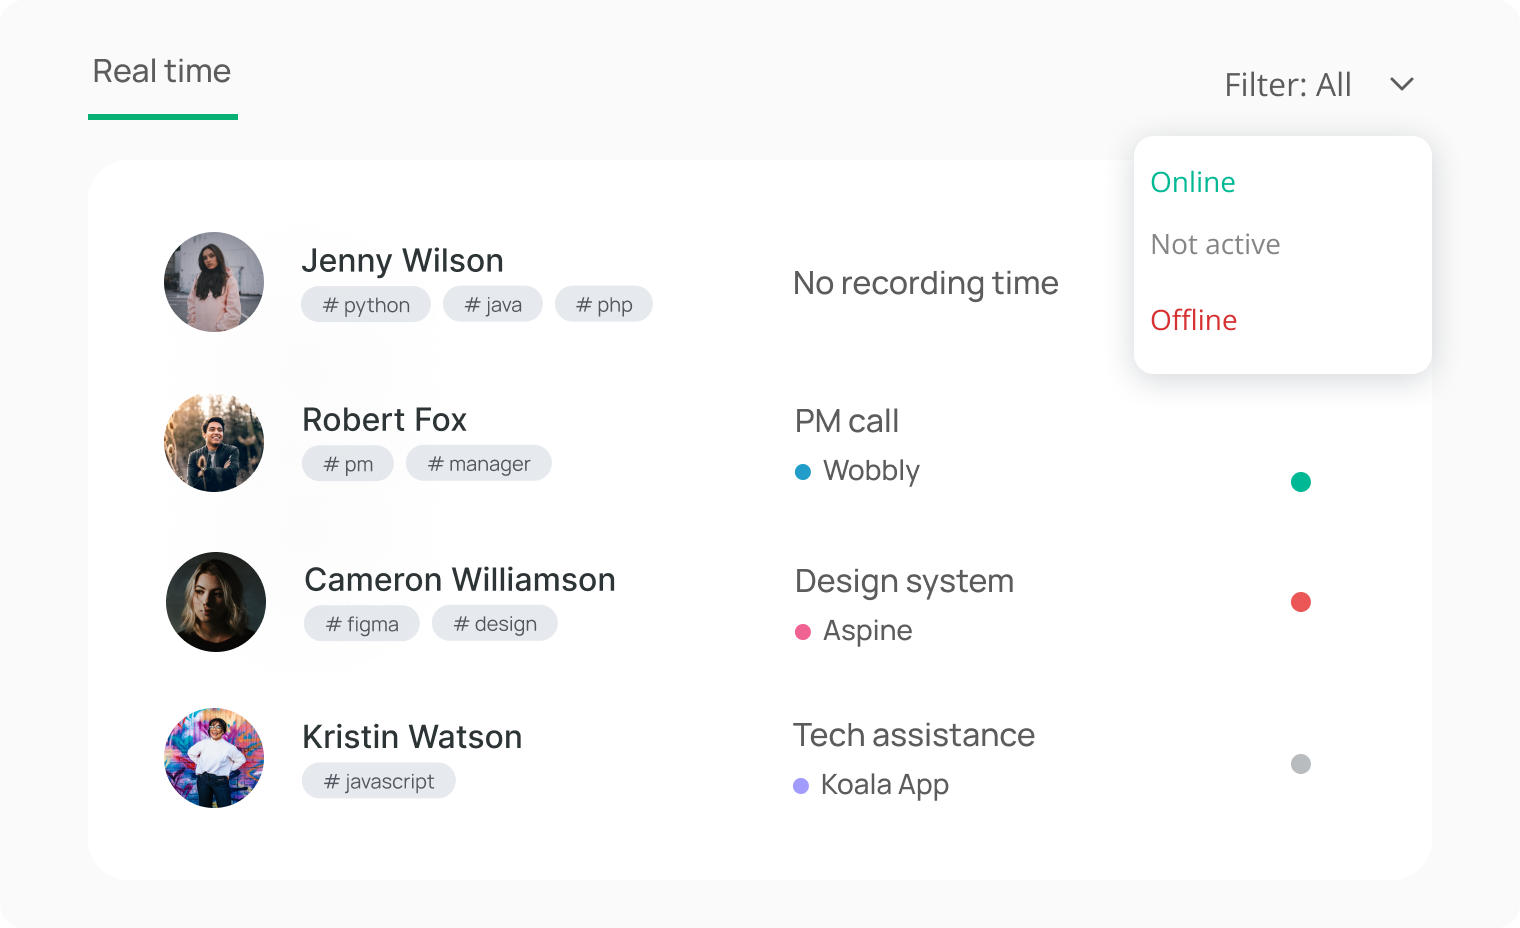Click the blue Wobbly project dot
1520x928 pixels.
click(802, 471)
